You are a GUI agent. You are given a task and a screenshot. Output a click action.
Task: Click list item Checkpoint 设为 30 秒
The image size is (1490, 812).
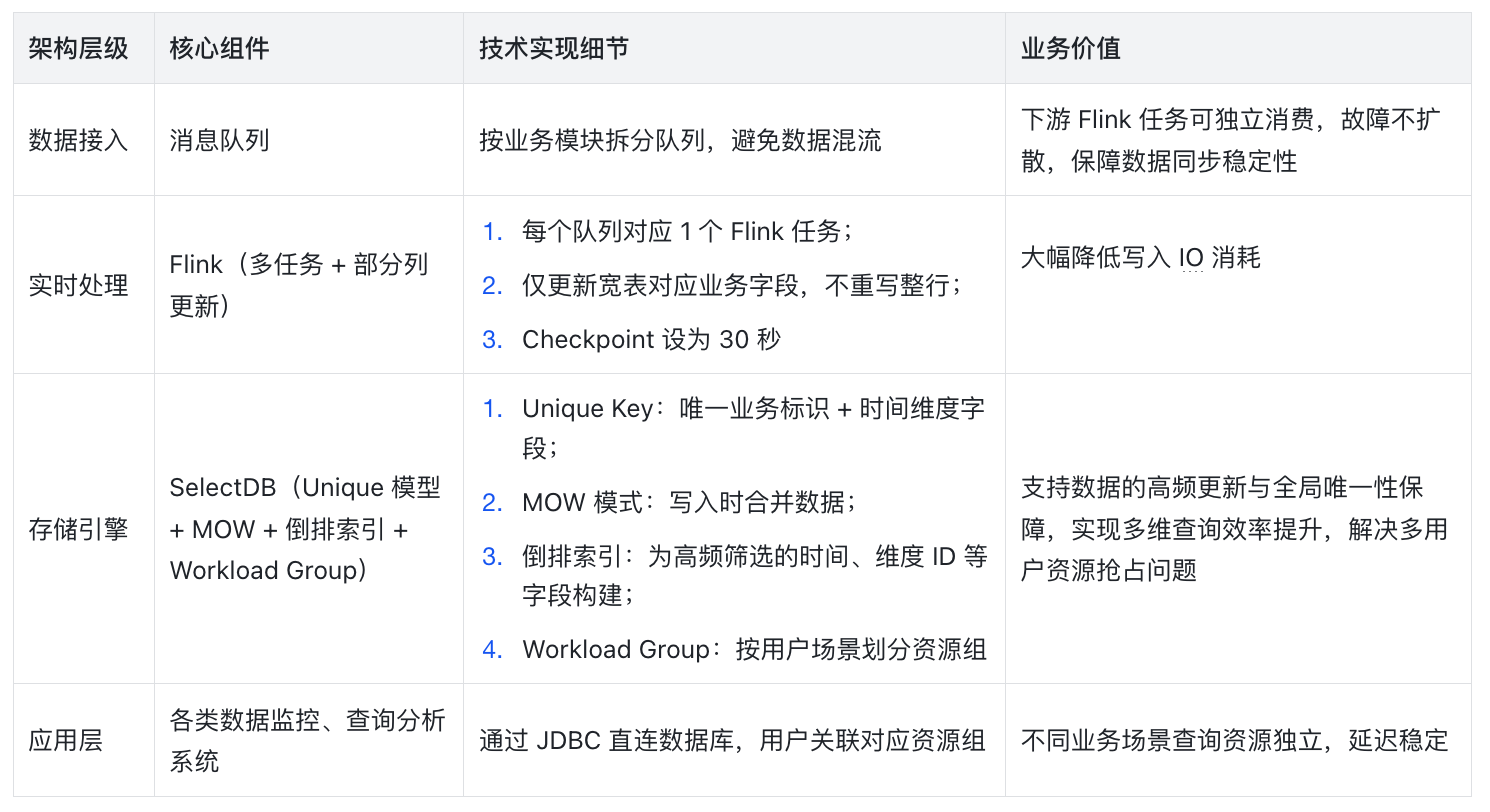point(650,339)
